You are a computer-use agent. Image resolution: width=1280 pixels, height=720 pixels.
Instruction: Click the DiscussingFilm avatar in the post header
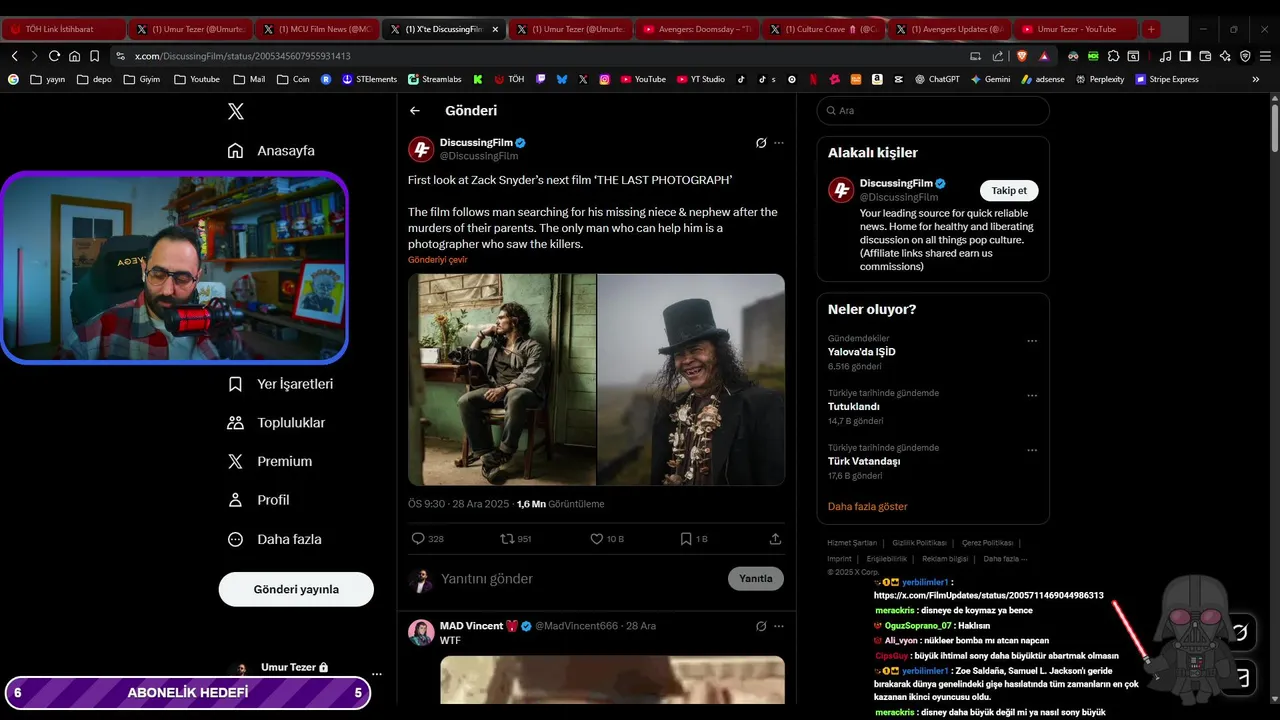(x=421, y=149)
